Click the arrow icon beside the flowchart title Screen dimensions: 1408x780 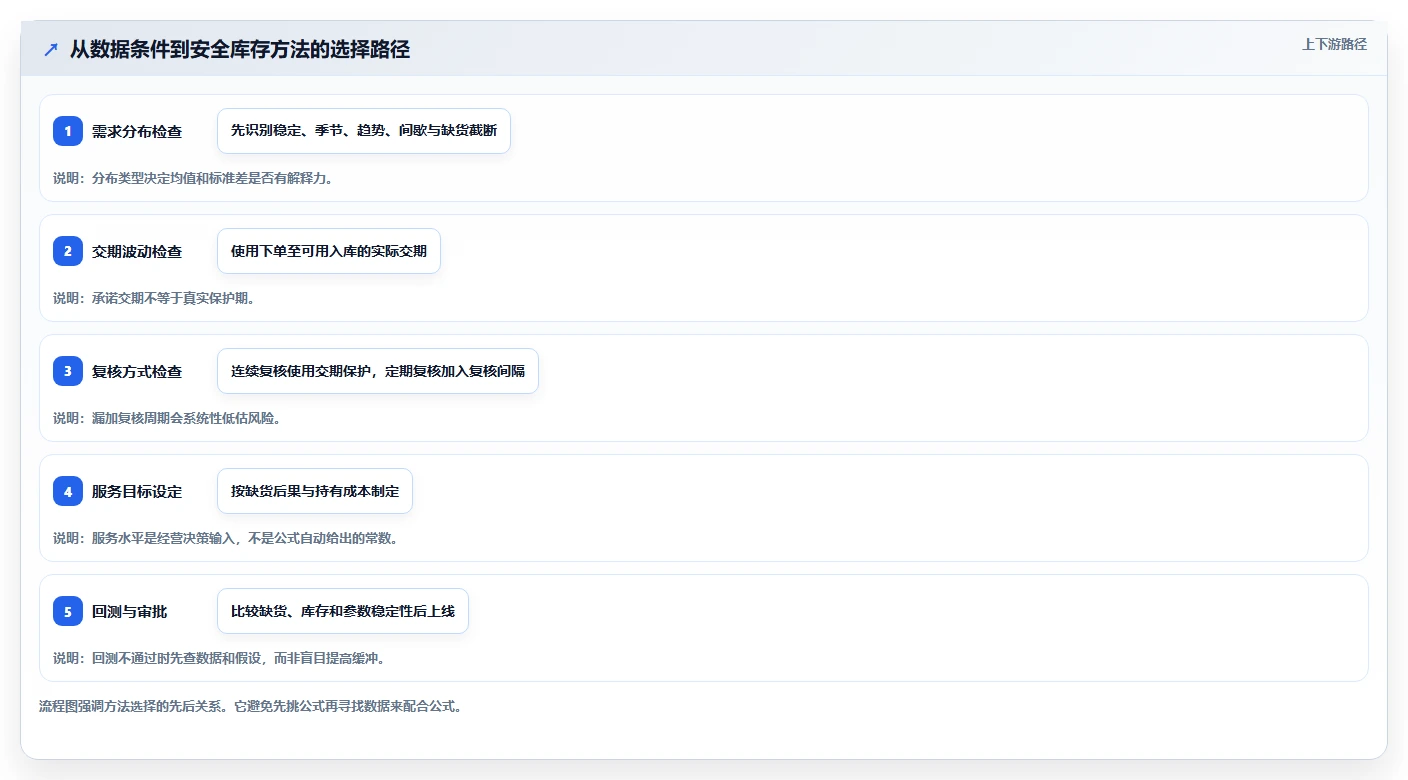tap(51, 50)
